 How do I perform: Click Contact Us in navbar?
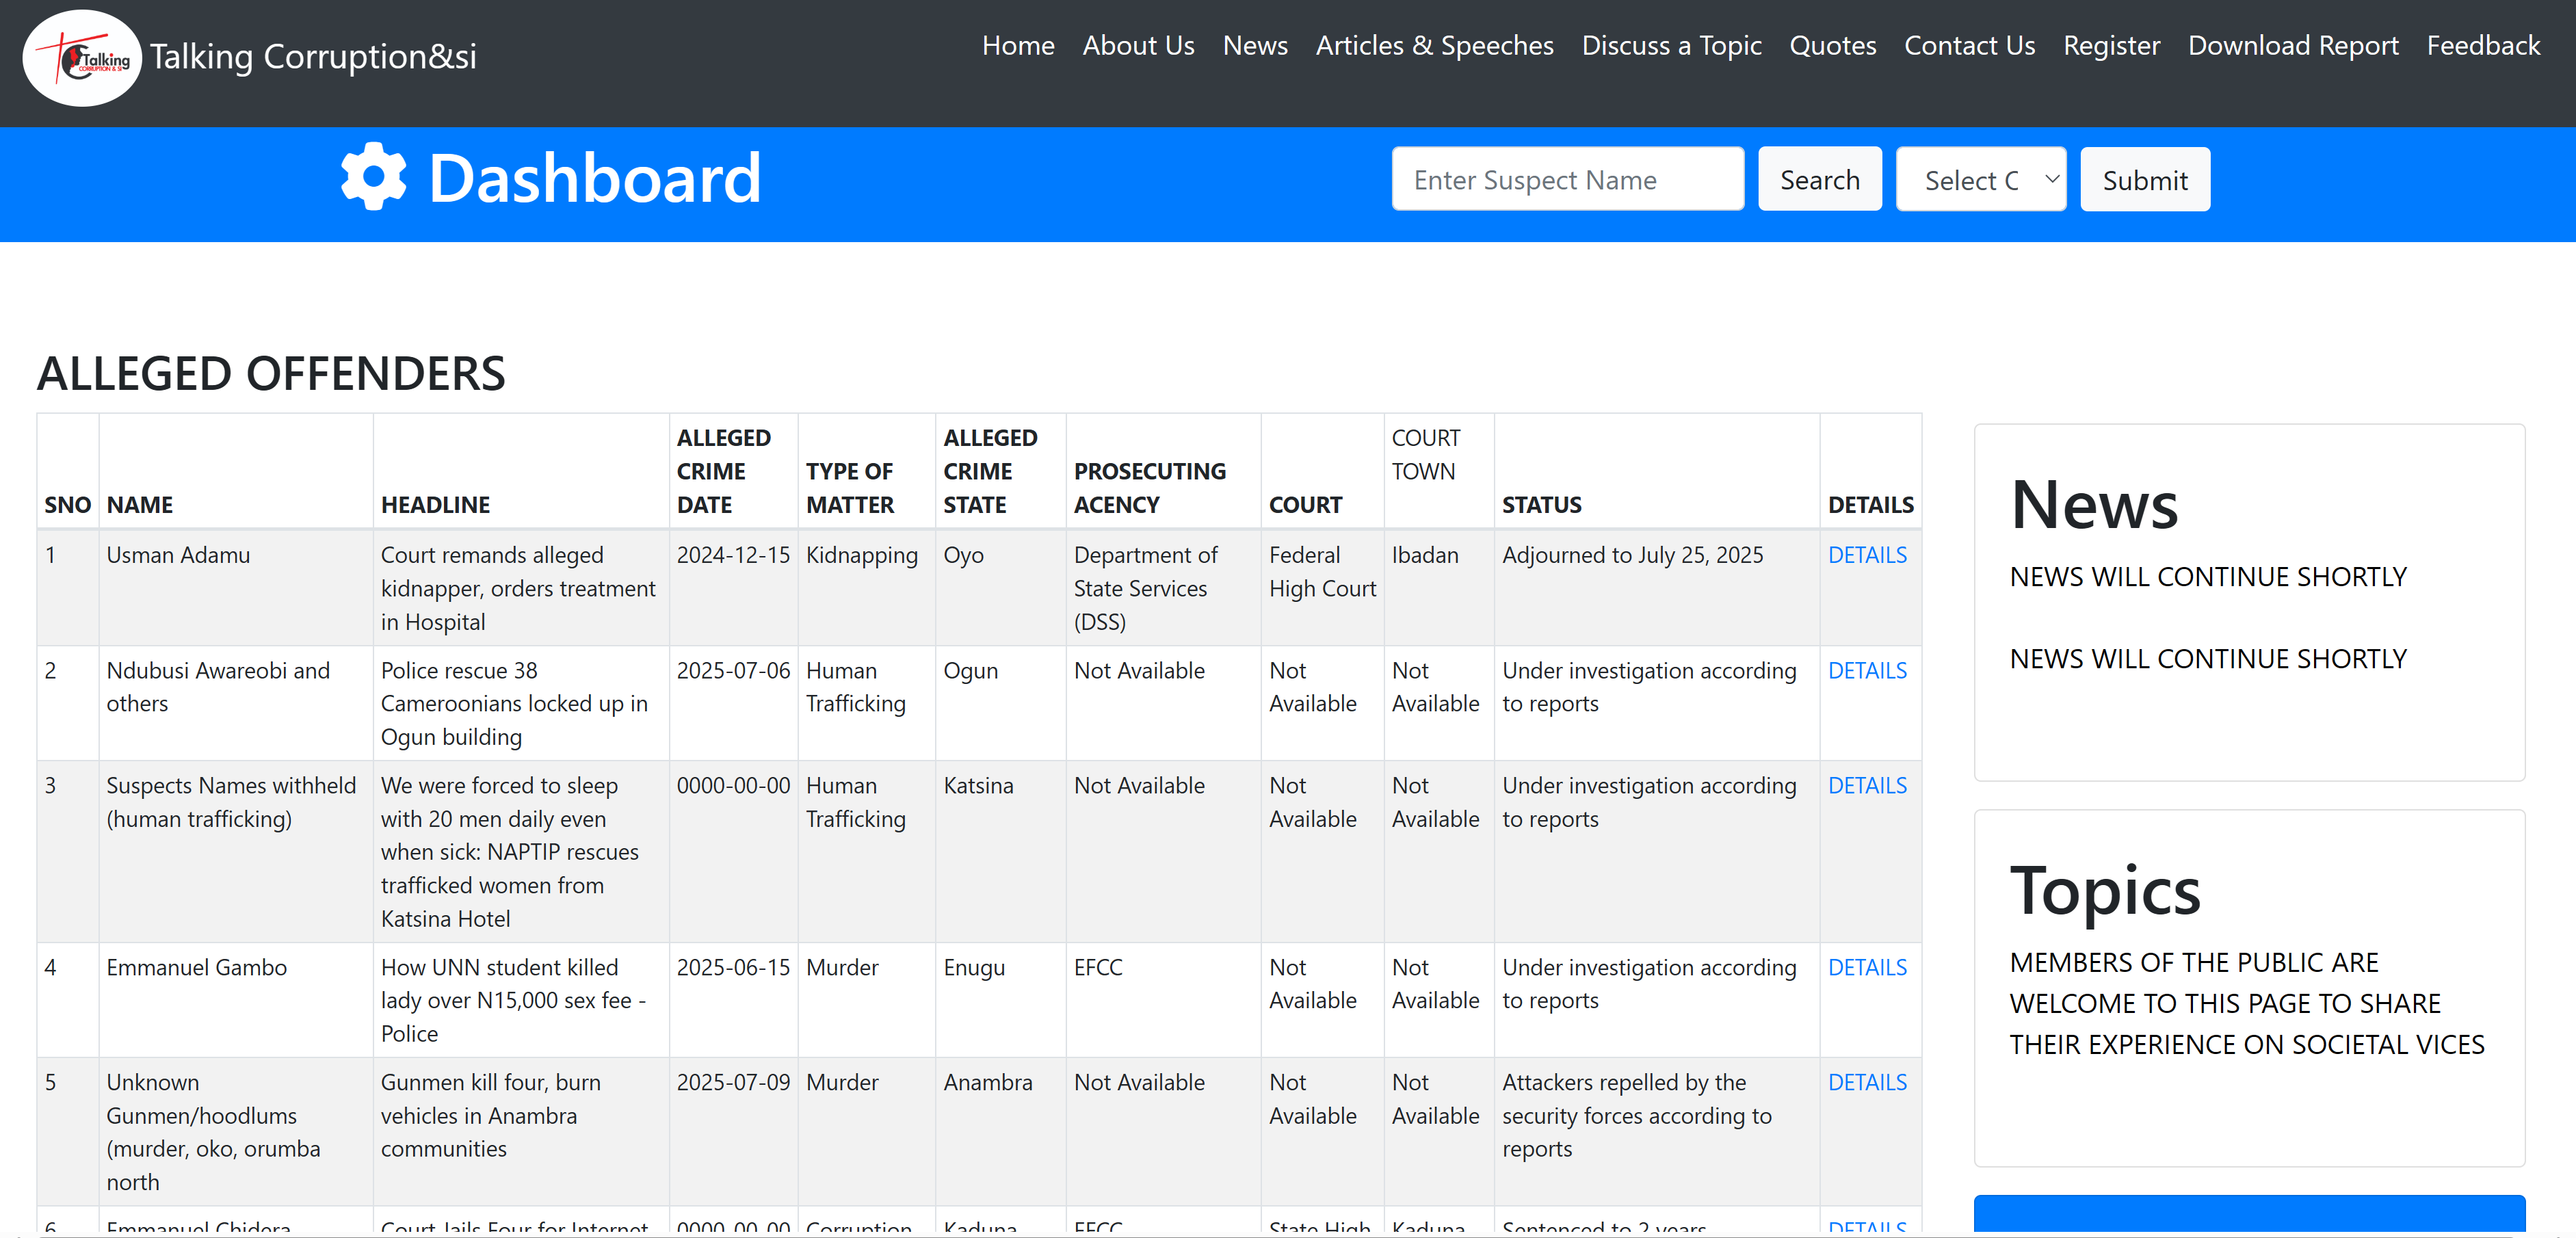1968,46
